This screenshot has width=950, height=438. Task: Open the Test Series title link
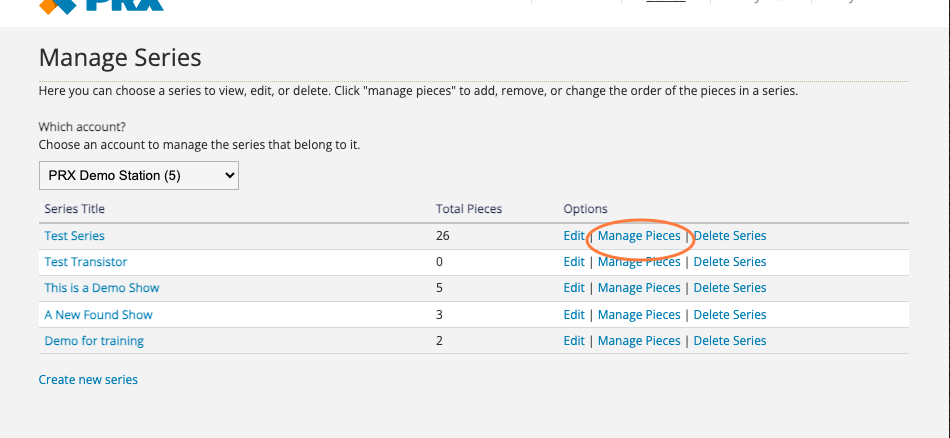click(x=75, y=236)
